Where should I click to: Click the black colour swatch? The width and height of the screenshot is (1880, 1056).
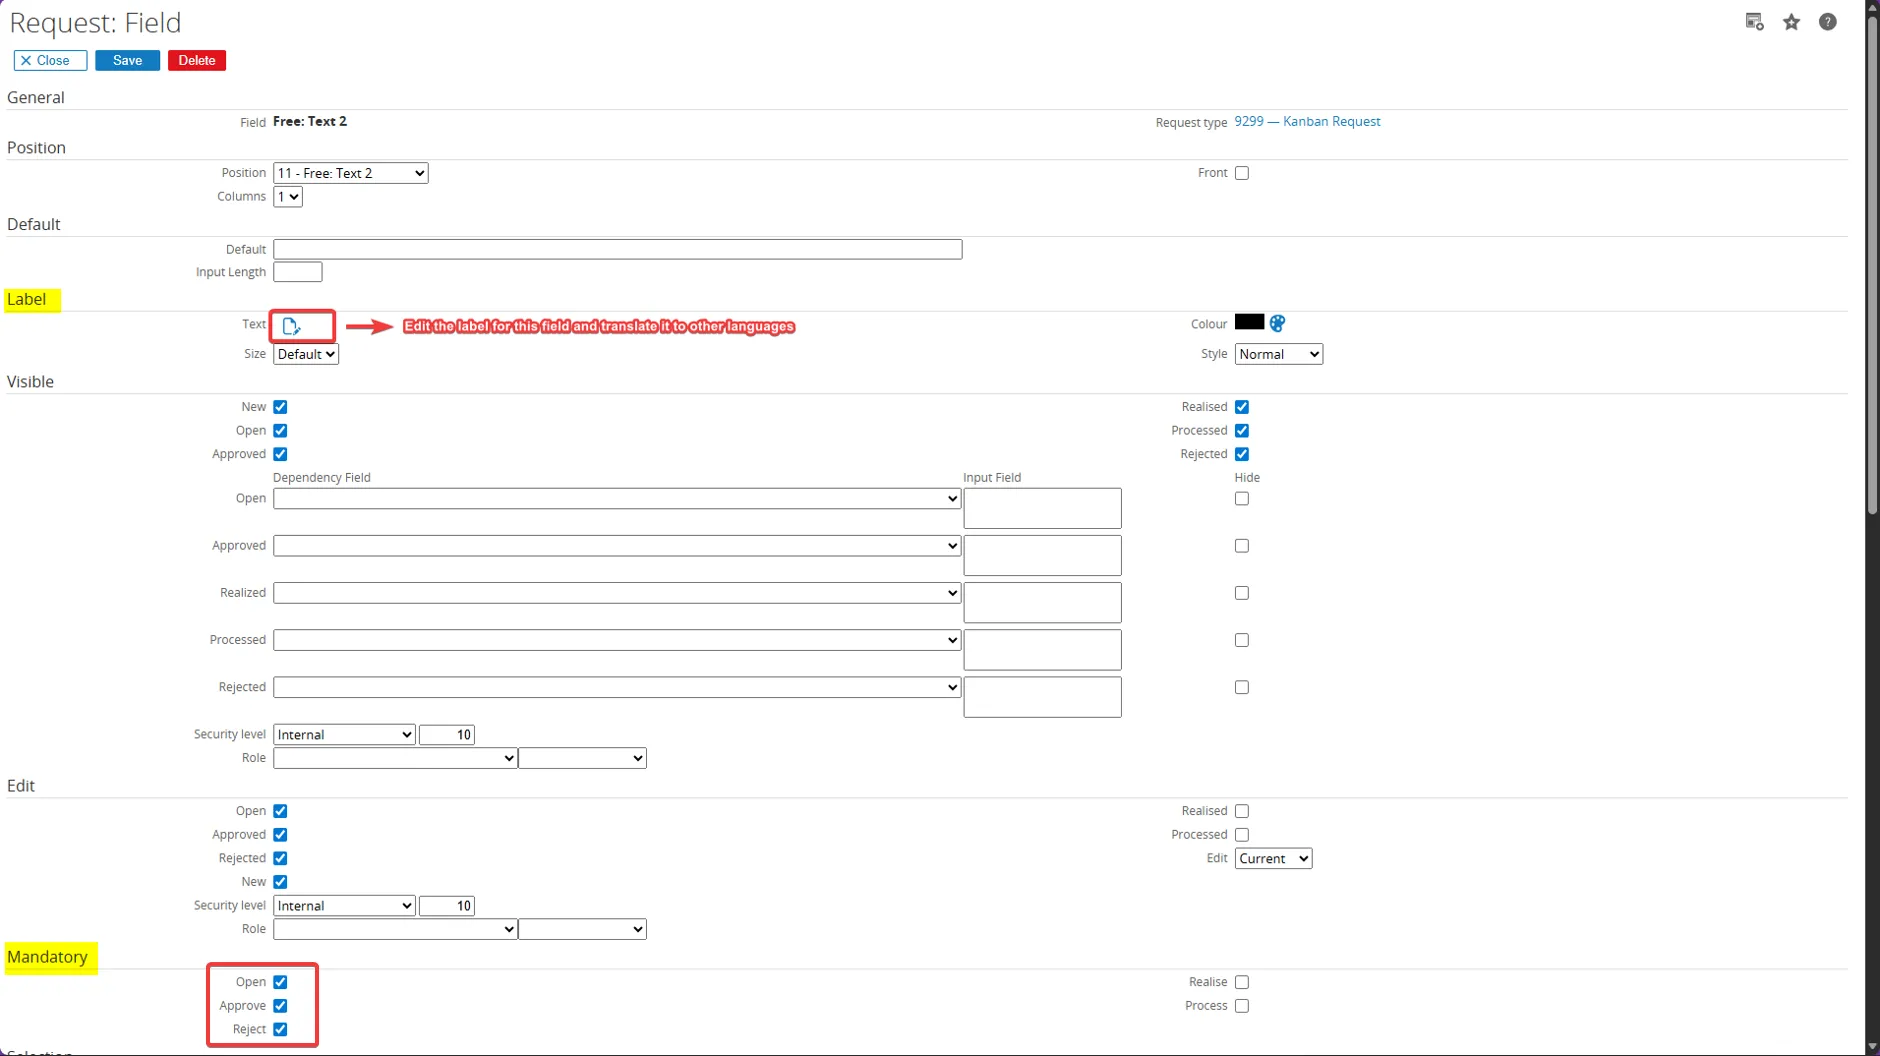(x=1249, y=322)
